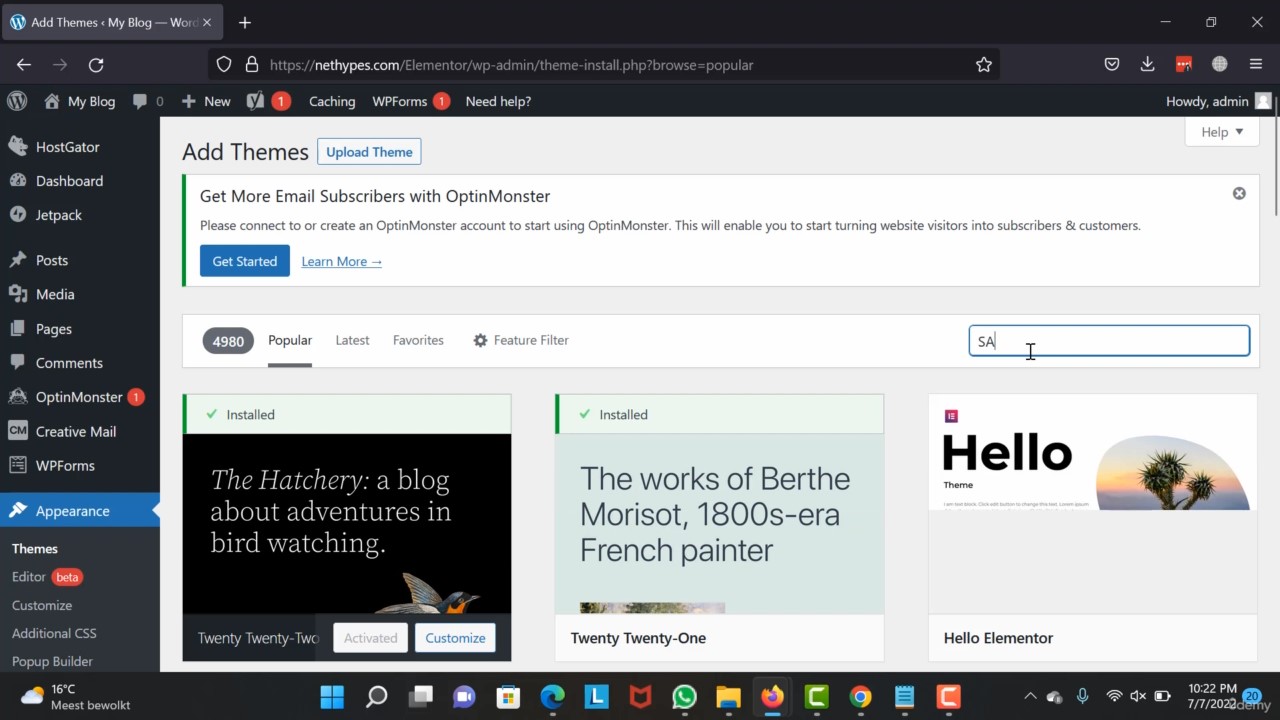Open Chrome from taskbar
1280x720 pixels.
click(x=860, y=696)
